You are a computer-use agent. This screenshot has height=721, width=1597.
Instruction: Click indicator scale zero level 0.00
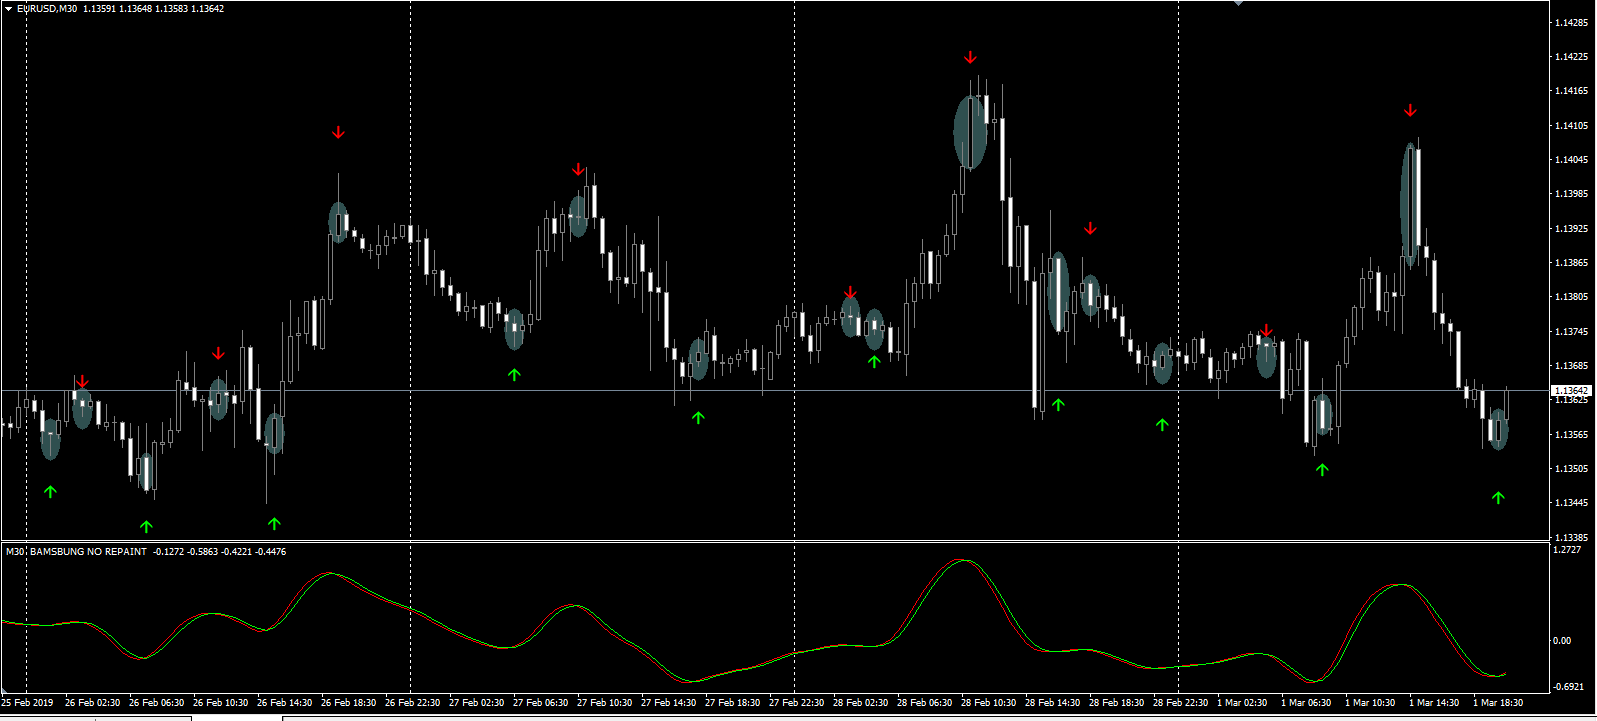coord(1562,641)
